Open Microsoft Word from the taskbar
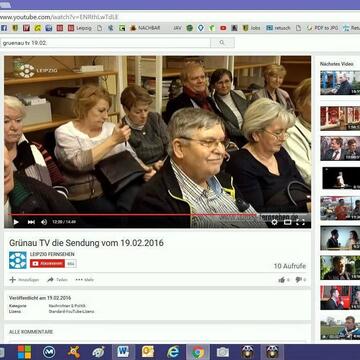The width and height of the screenshot is (360, 360). coord(123,352)
